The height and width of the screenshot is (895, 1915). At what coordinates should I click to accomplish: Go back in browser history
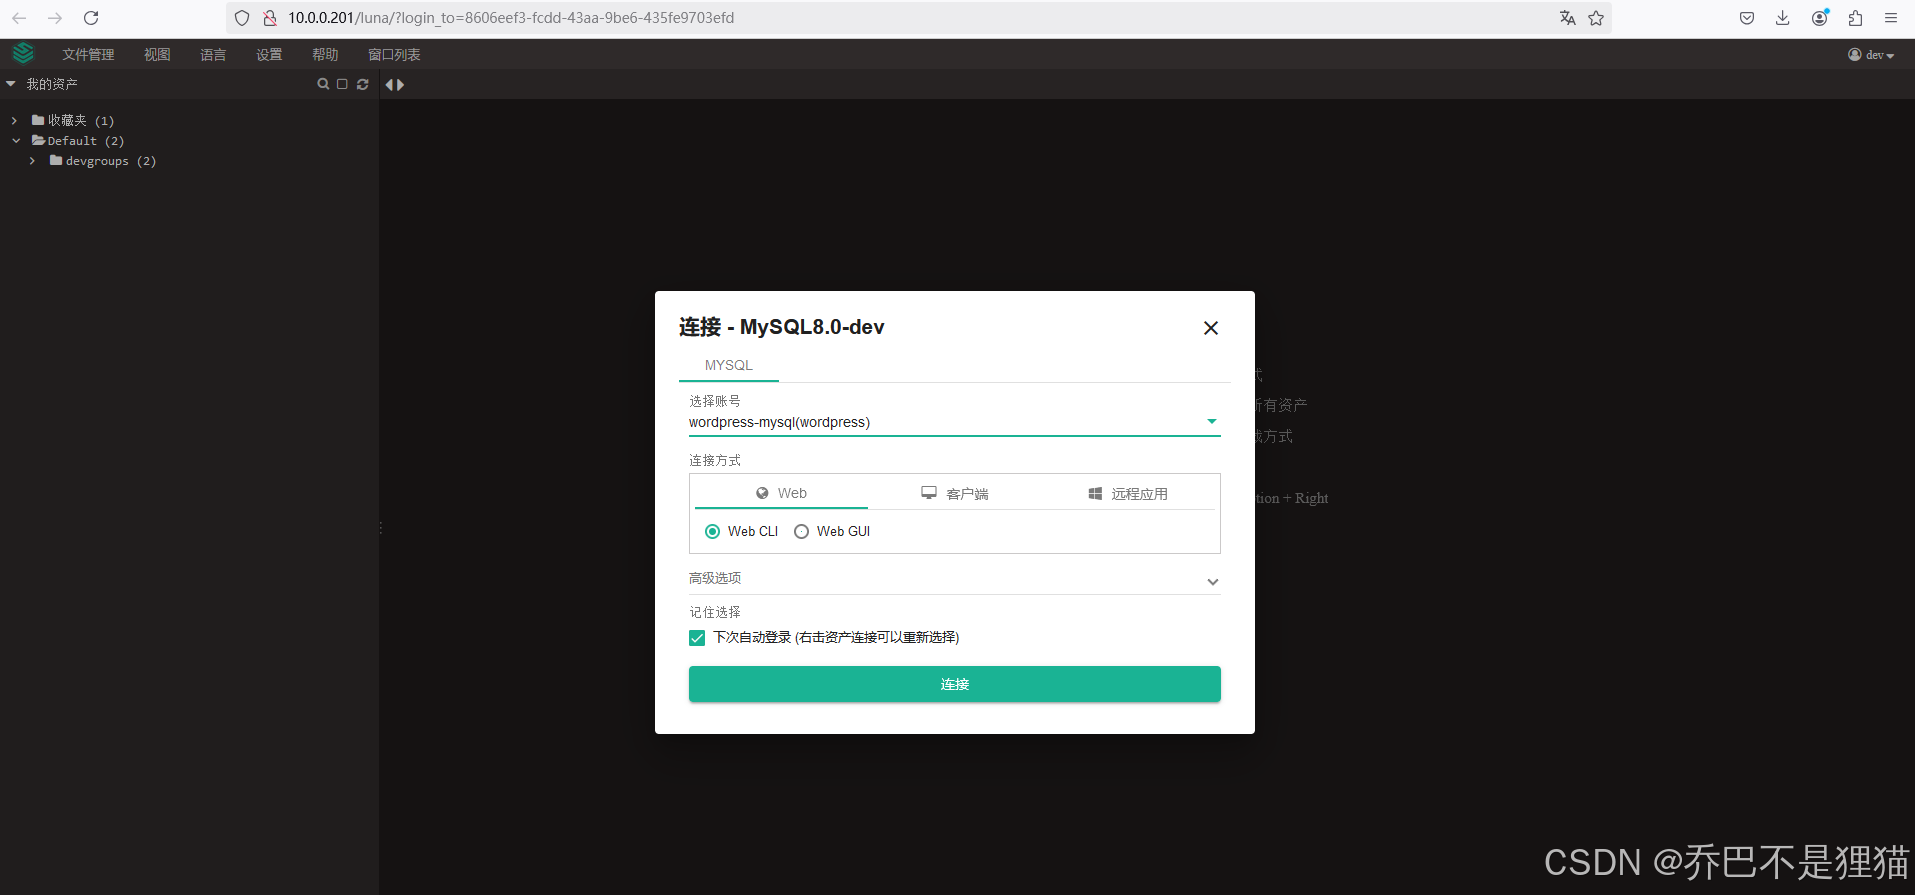pyautogui.click(x=19, y=18)
